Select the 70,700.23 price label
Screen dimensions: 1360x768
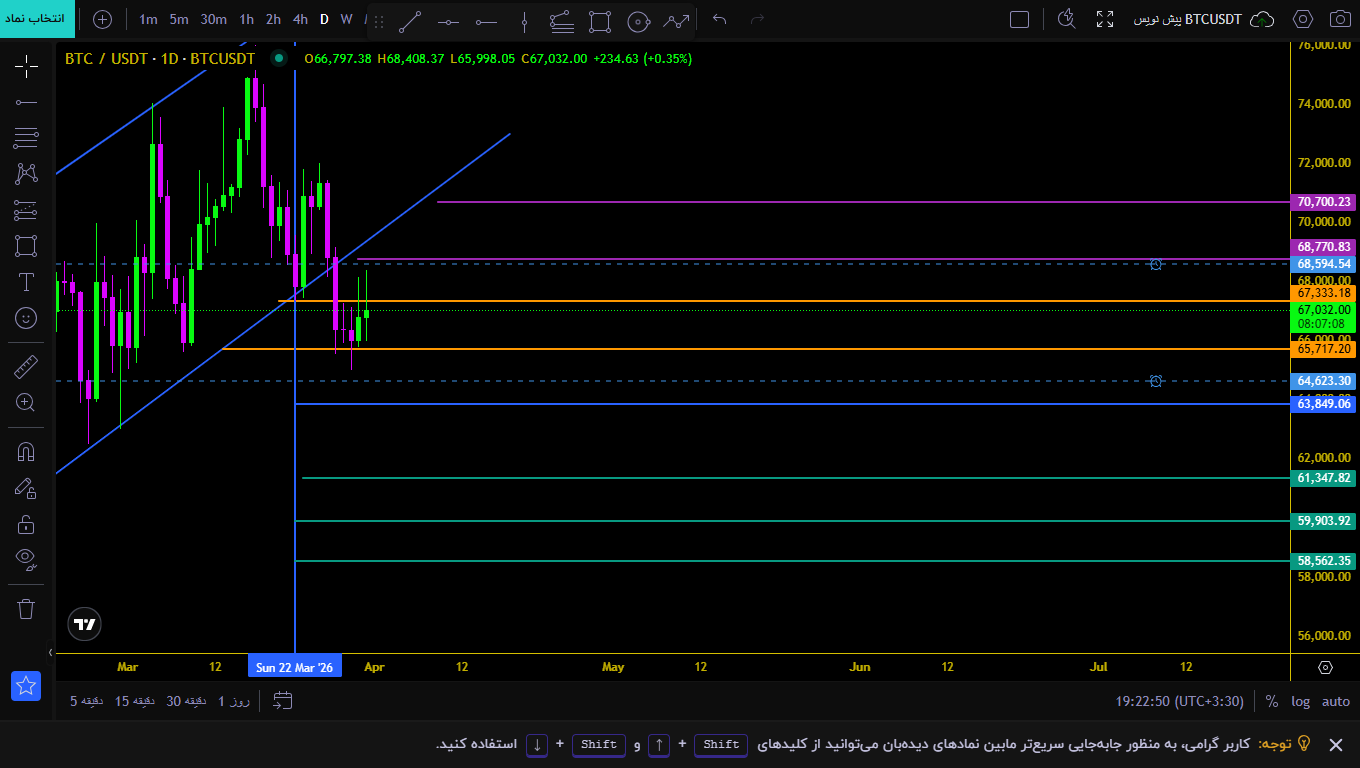[x=1324, y=202]
